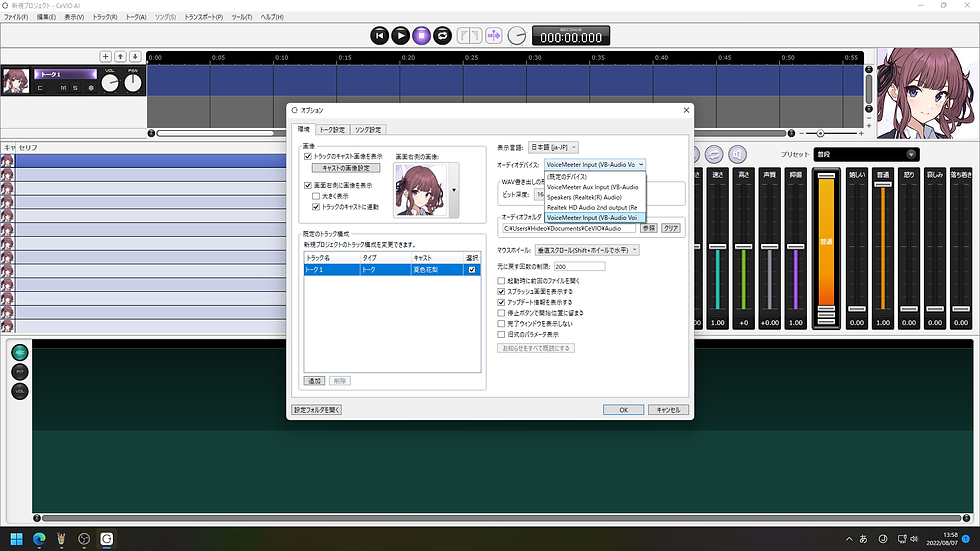Click the VOL knob of トーク1 track
This screenshot has width=980, height=551.
110,82
